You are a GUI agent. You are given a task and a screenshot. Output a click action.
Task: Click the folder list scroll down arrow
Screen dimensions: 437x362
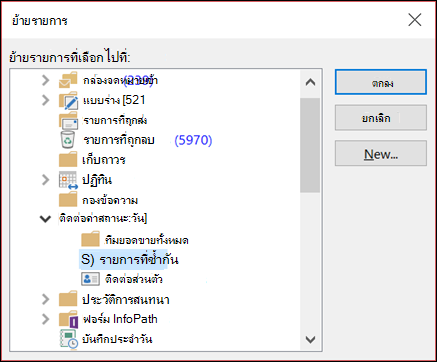tap(310, 339)
